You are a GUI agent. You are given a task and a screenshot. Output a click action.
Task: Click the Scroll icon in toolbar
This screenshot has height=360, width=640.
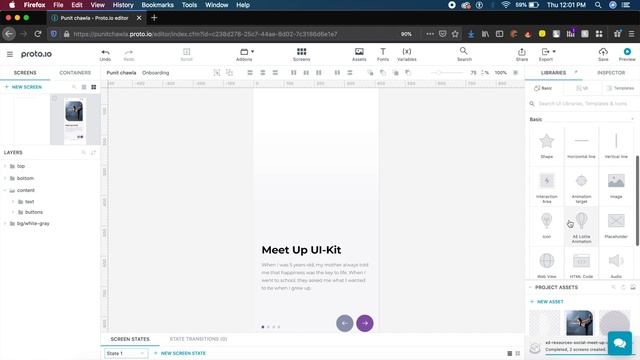pyautogui.click(x=187, y=51)
